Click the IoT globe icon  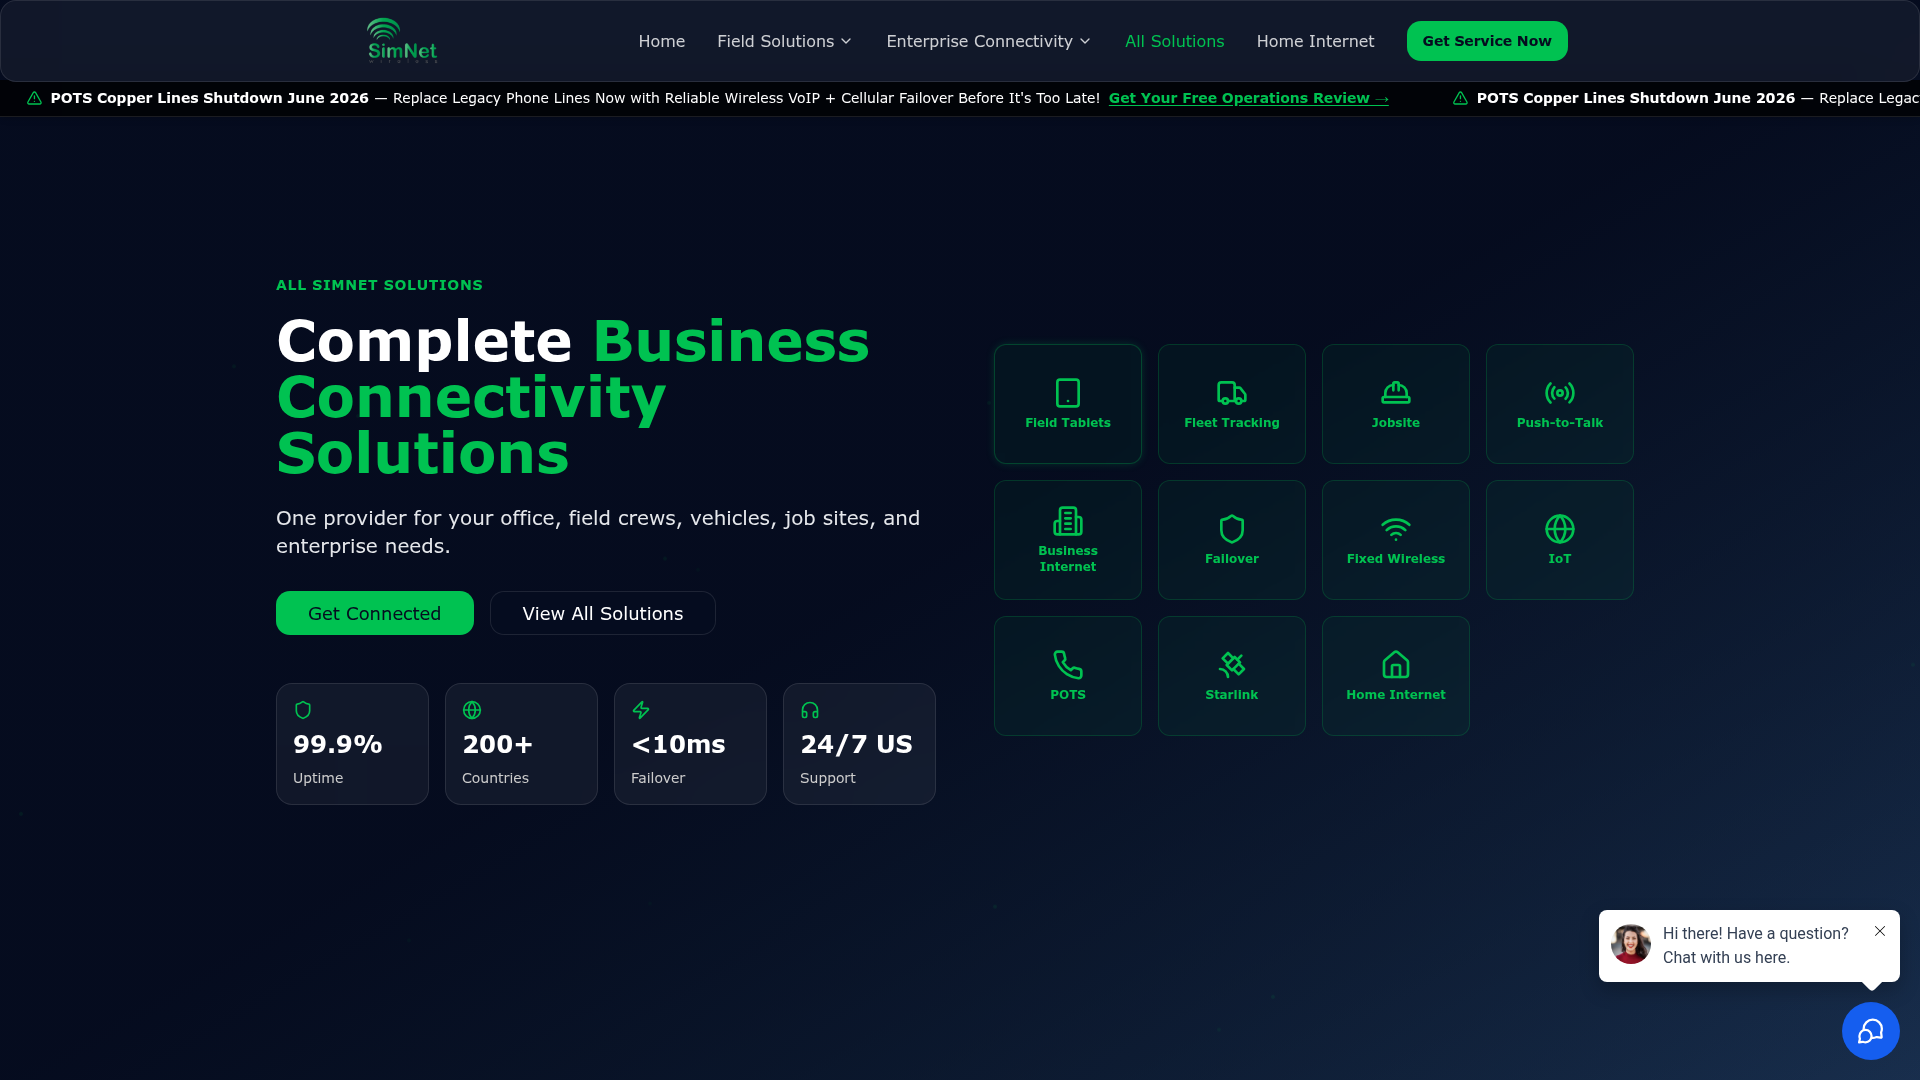click(1560, 529)
